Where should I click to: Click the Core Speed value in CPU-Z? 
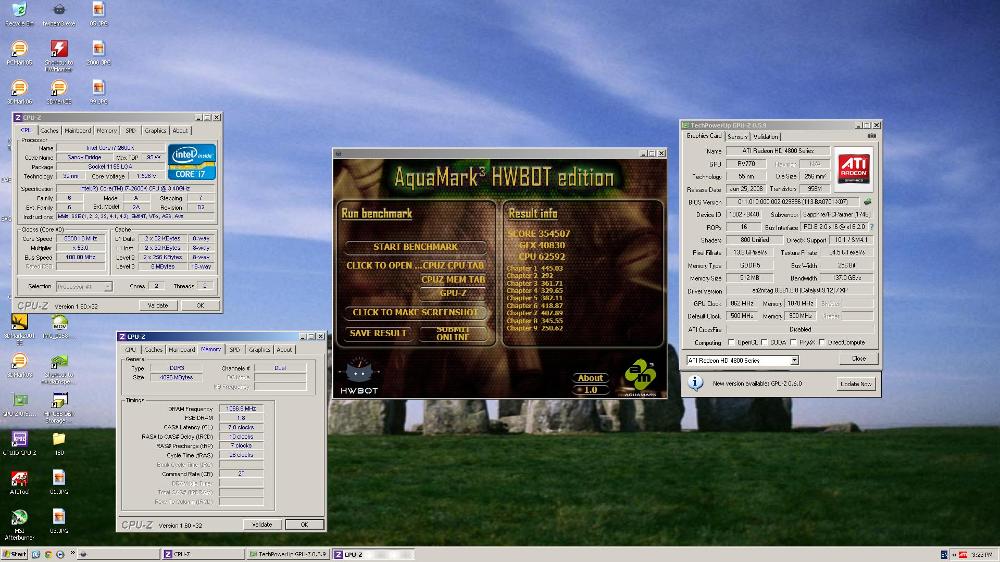coord(80,239)
